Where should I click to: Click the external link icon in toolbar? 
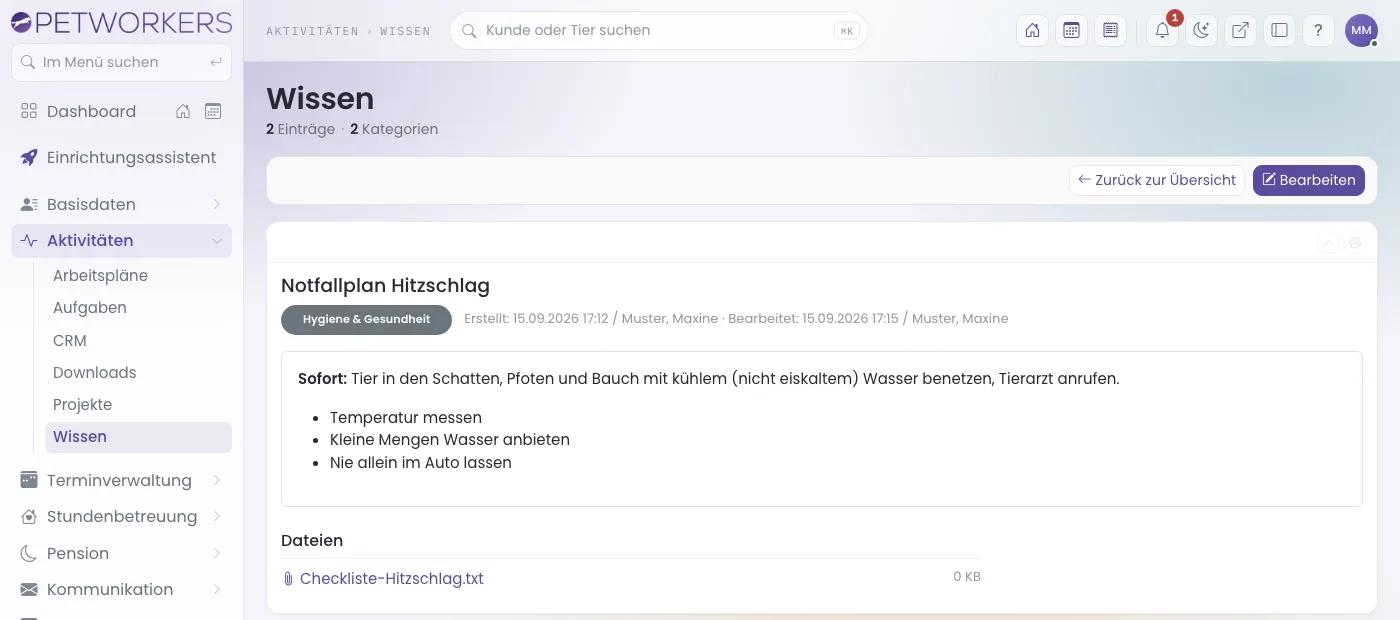(1240, 31)
